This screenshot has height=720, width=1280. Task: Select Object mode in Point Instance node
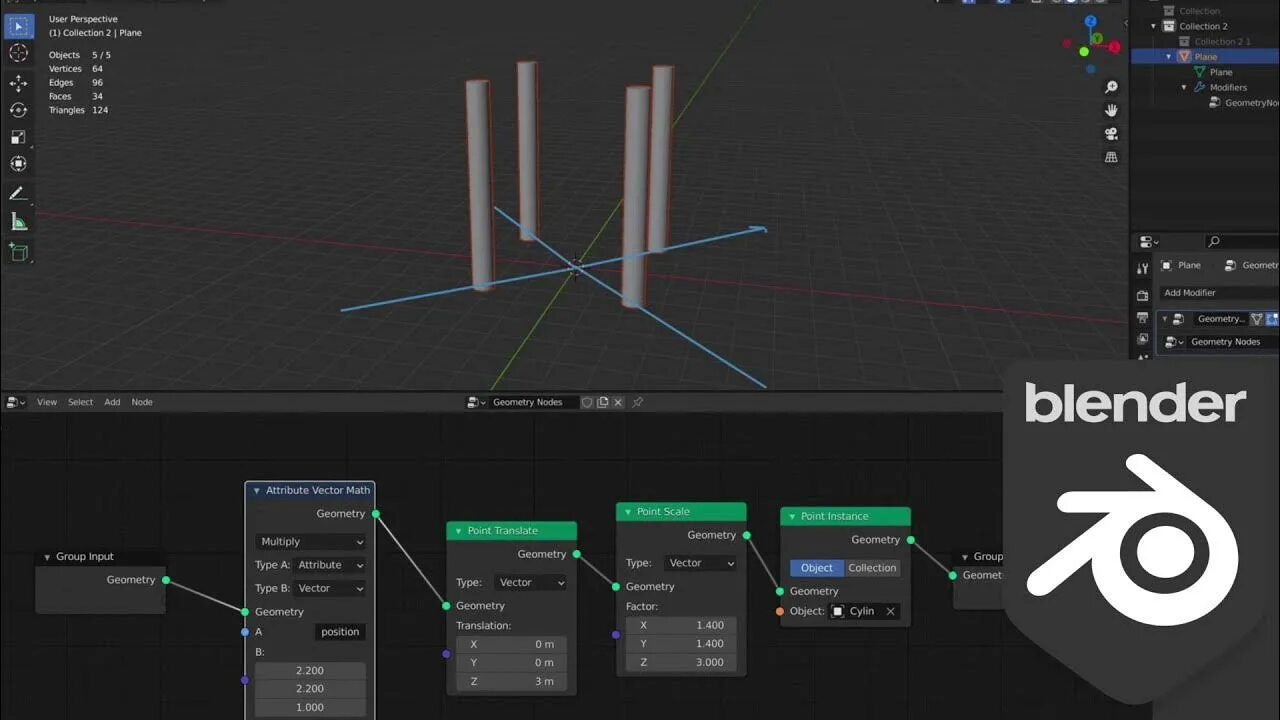[x=816, y=568]
